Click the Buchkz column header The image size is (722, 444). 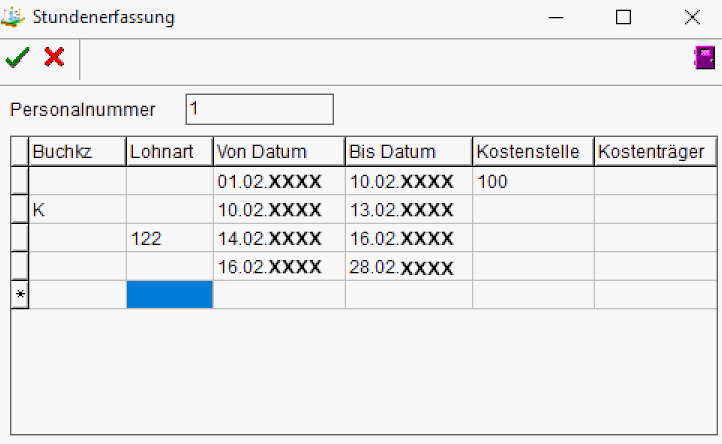(x=77, y=152)
